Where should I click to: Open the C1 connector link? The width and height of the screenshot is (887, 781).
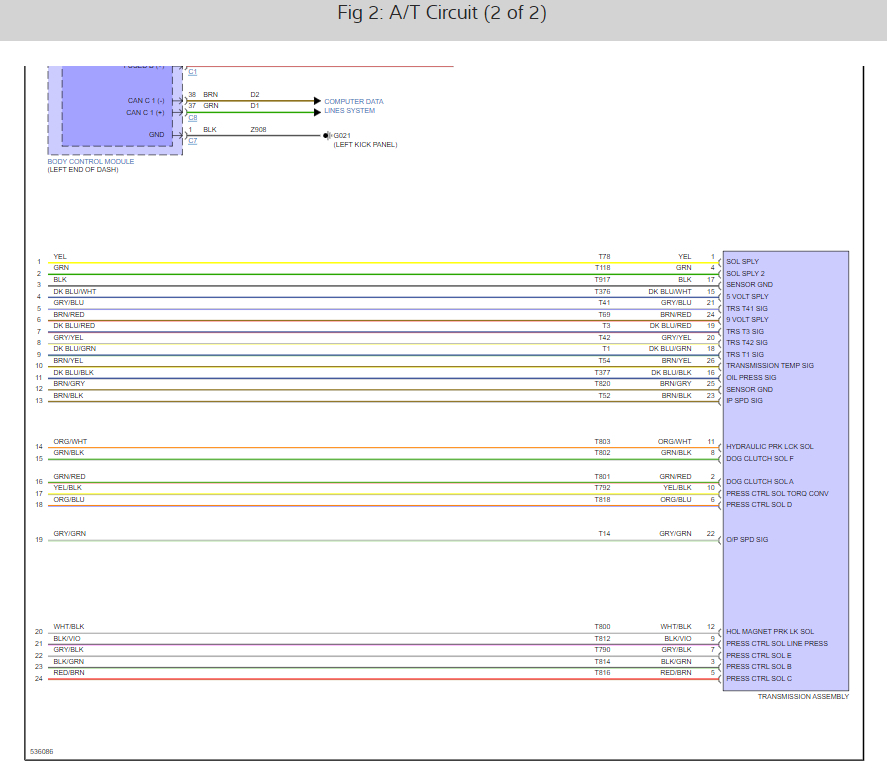tap(192, 72)
